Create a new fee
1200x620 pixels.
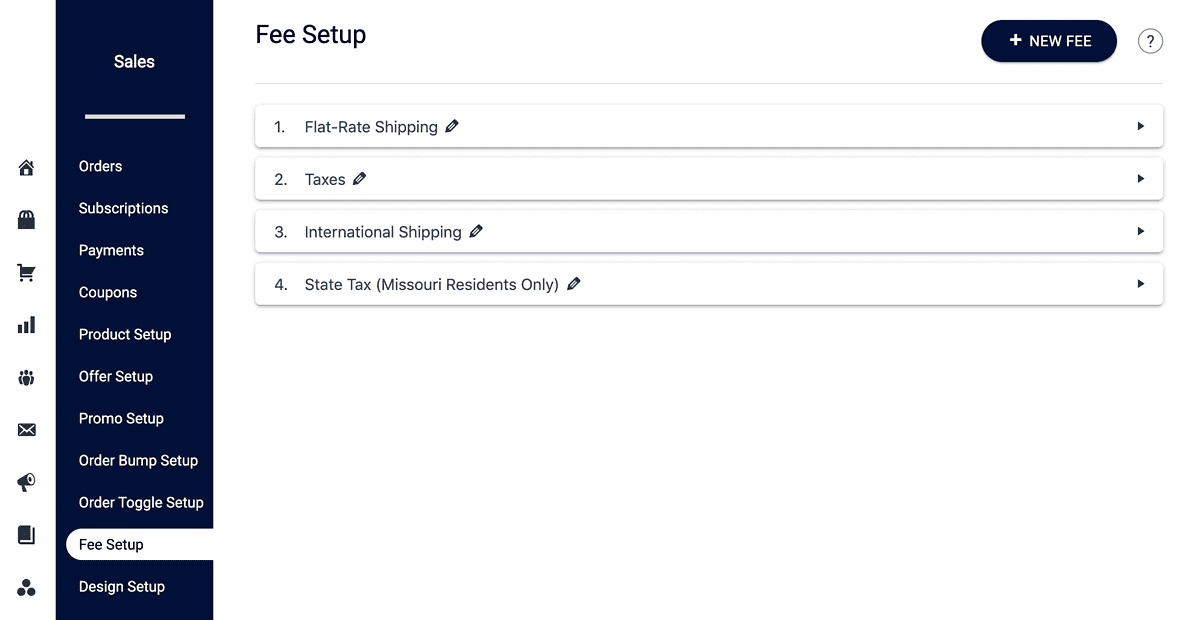pos(1048,41)
